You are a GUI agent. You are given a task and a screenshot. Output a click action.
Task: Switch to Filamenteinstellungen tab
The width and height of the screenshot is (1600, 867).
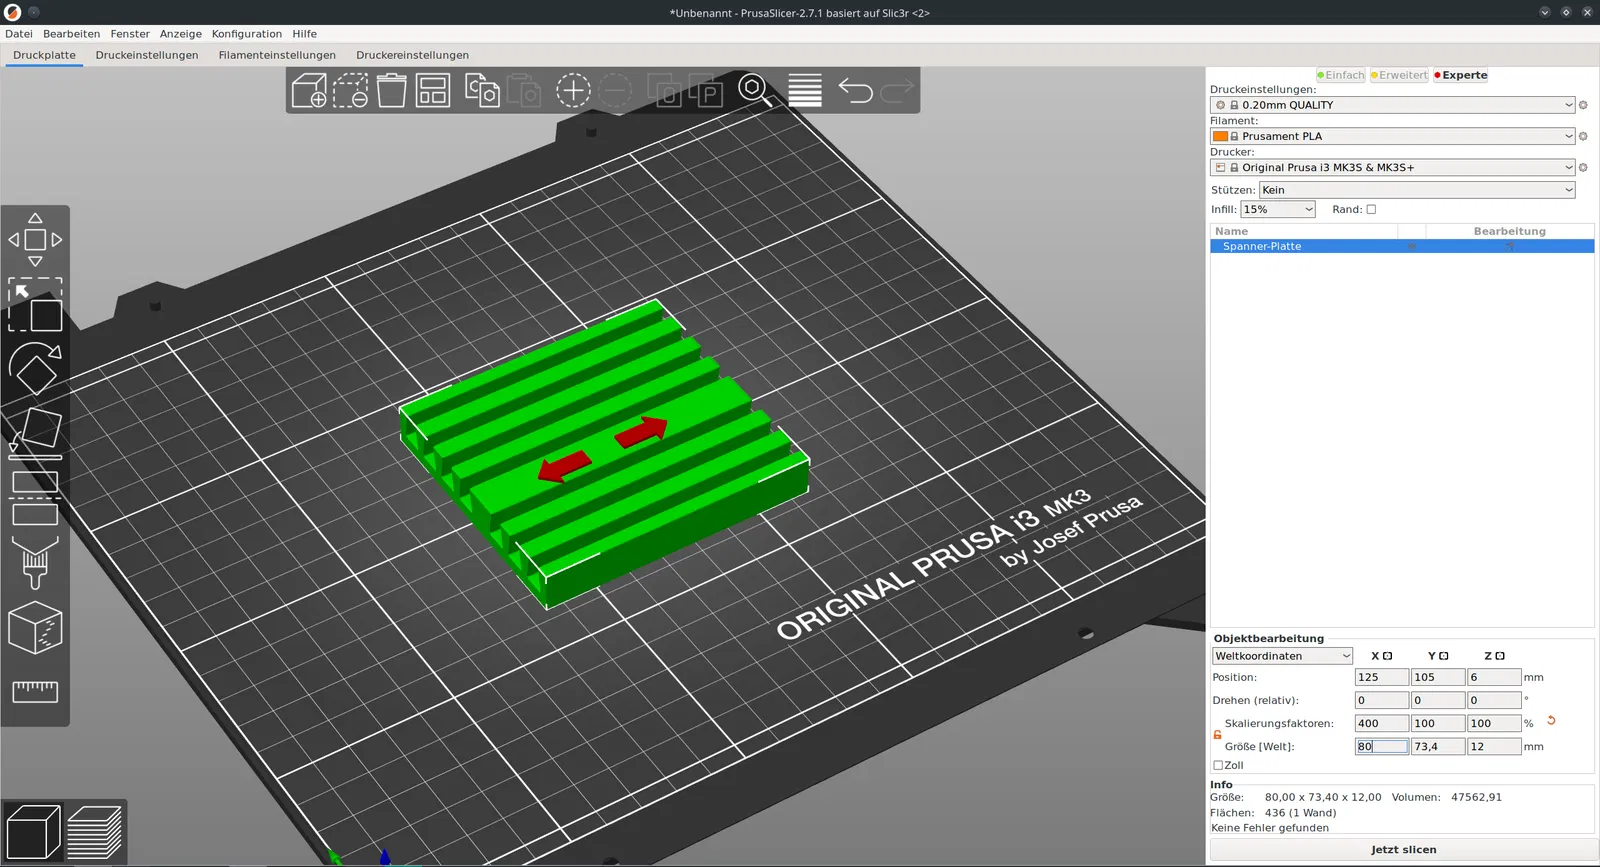pyautogui.click(x=277, y=55)
